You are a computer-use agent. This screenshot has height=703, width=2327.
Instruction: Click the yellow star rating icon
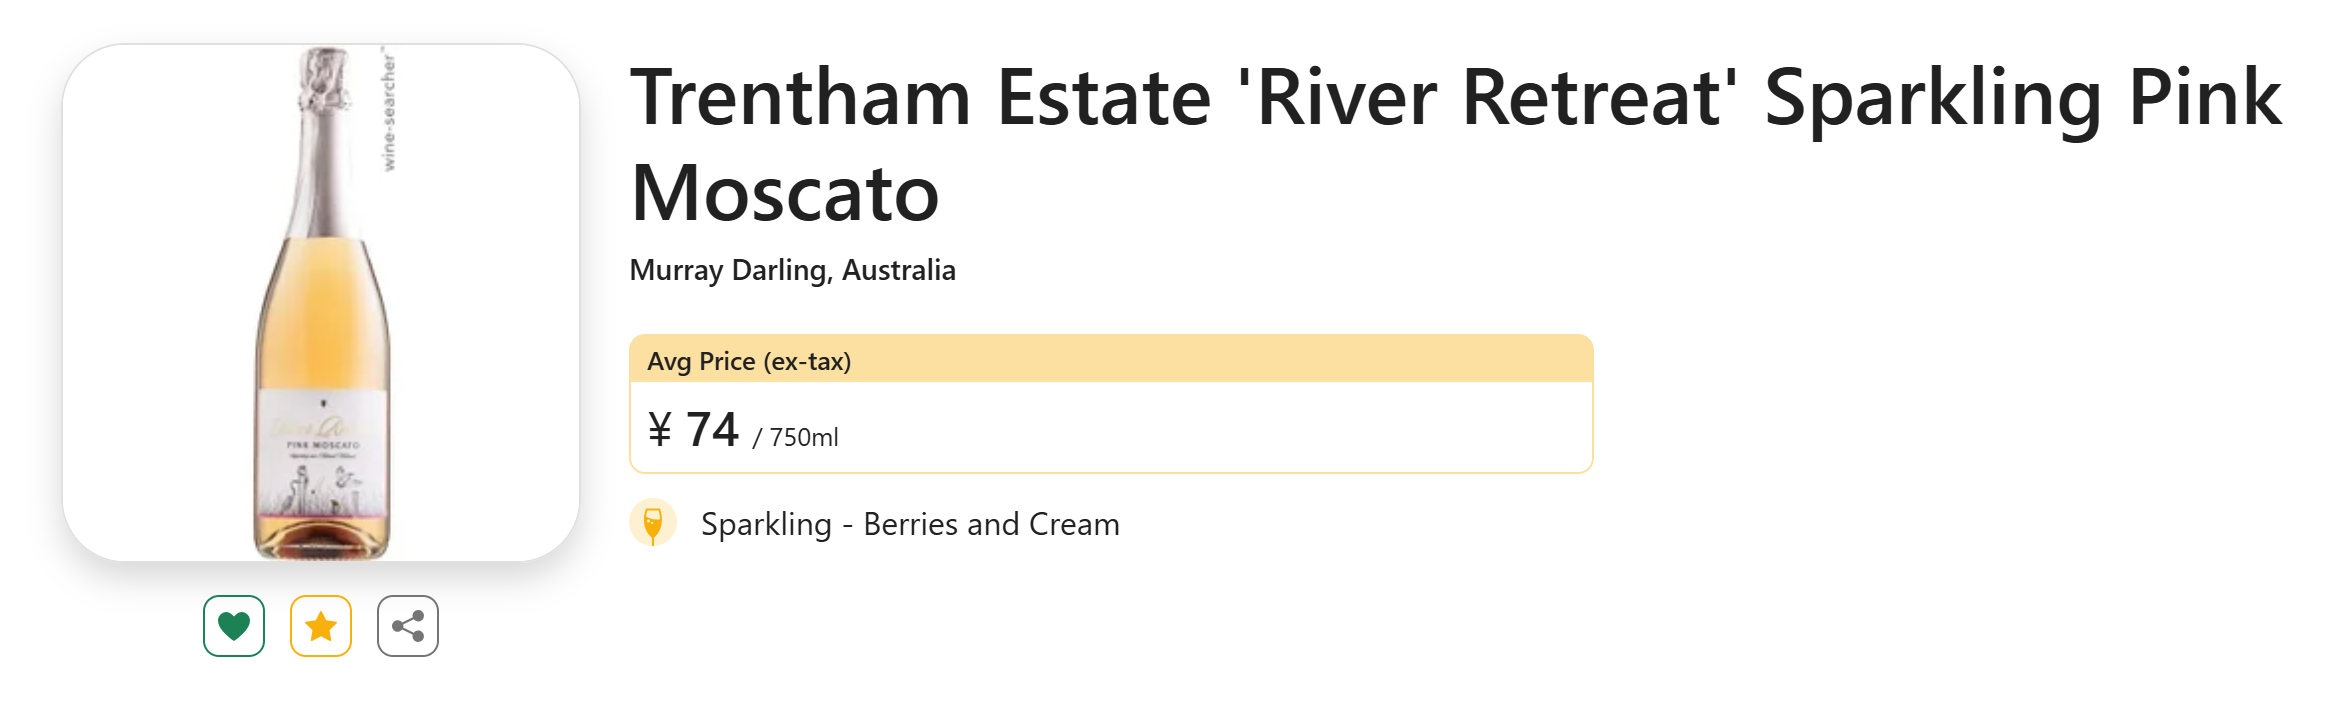click(x=321, y=626)
